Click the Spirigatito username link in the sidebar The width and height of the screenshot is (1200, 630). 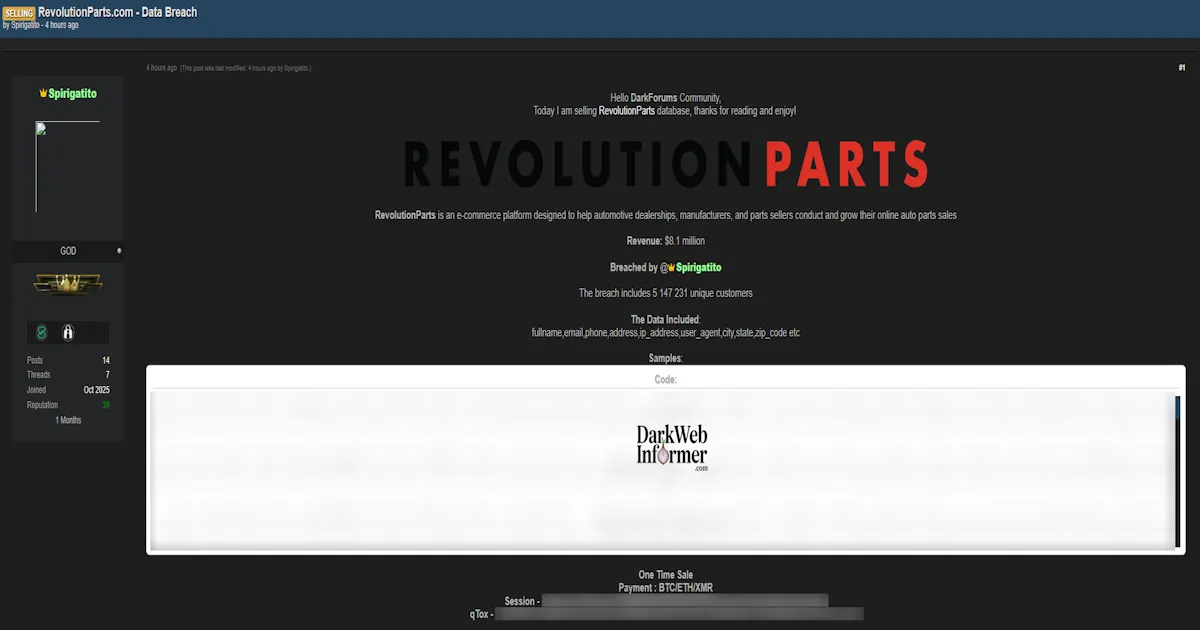74,93
